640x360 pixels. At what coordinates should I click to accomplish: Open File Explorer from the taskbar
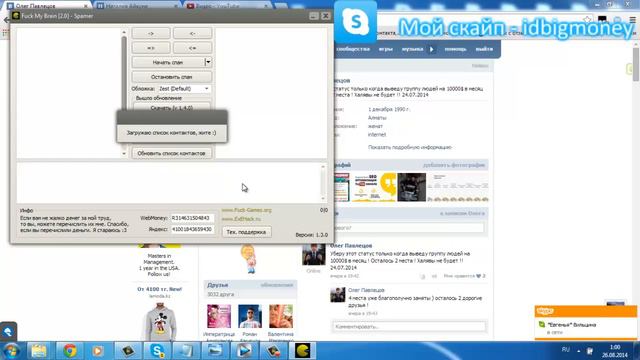point(39,351)
